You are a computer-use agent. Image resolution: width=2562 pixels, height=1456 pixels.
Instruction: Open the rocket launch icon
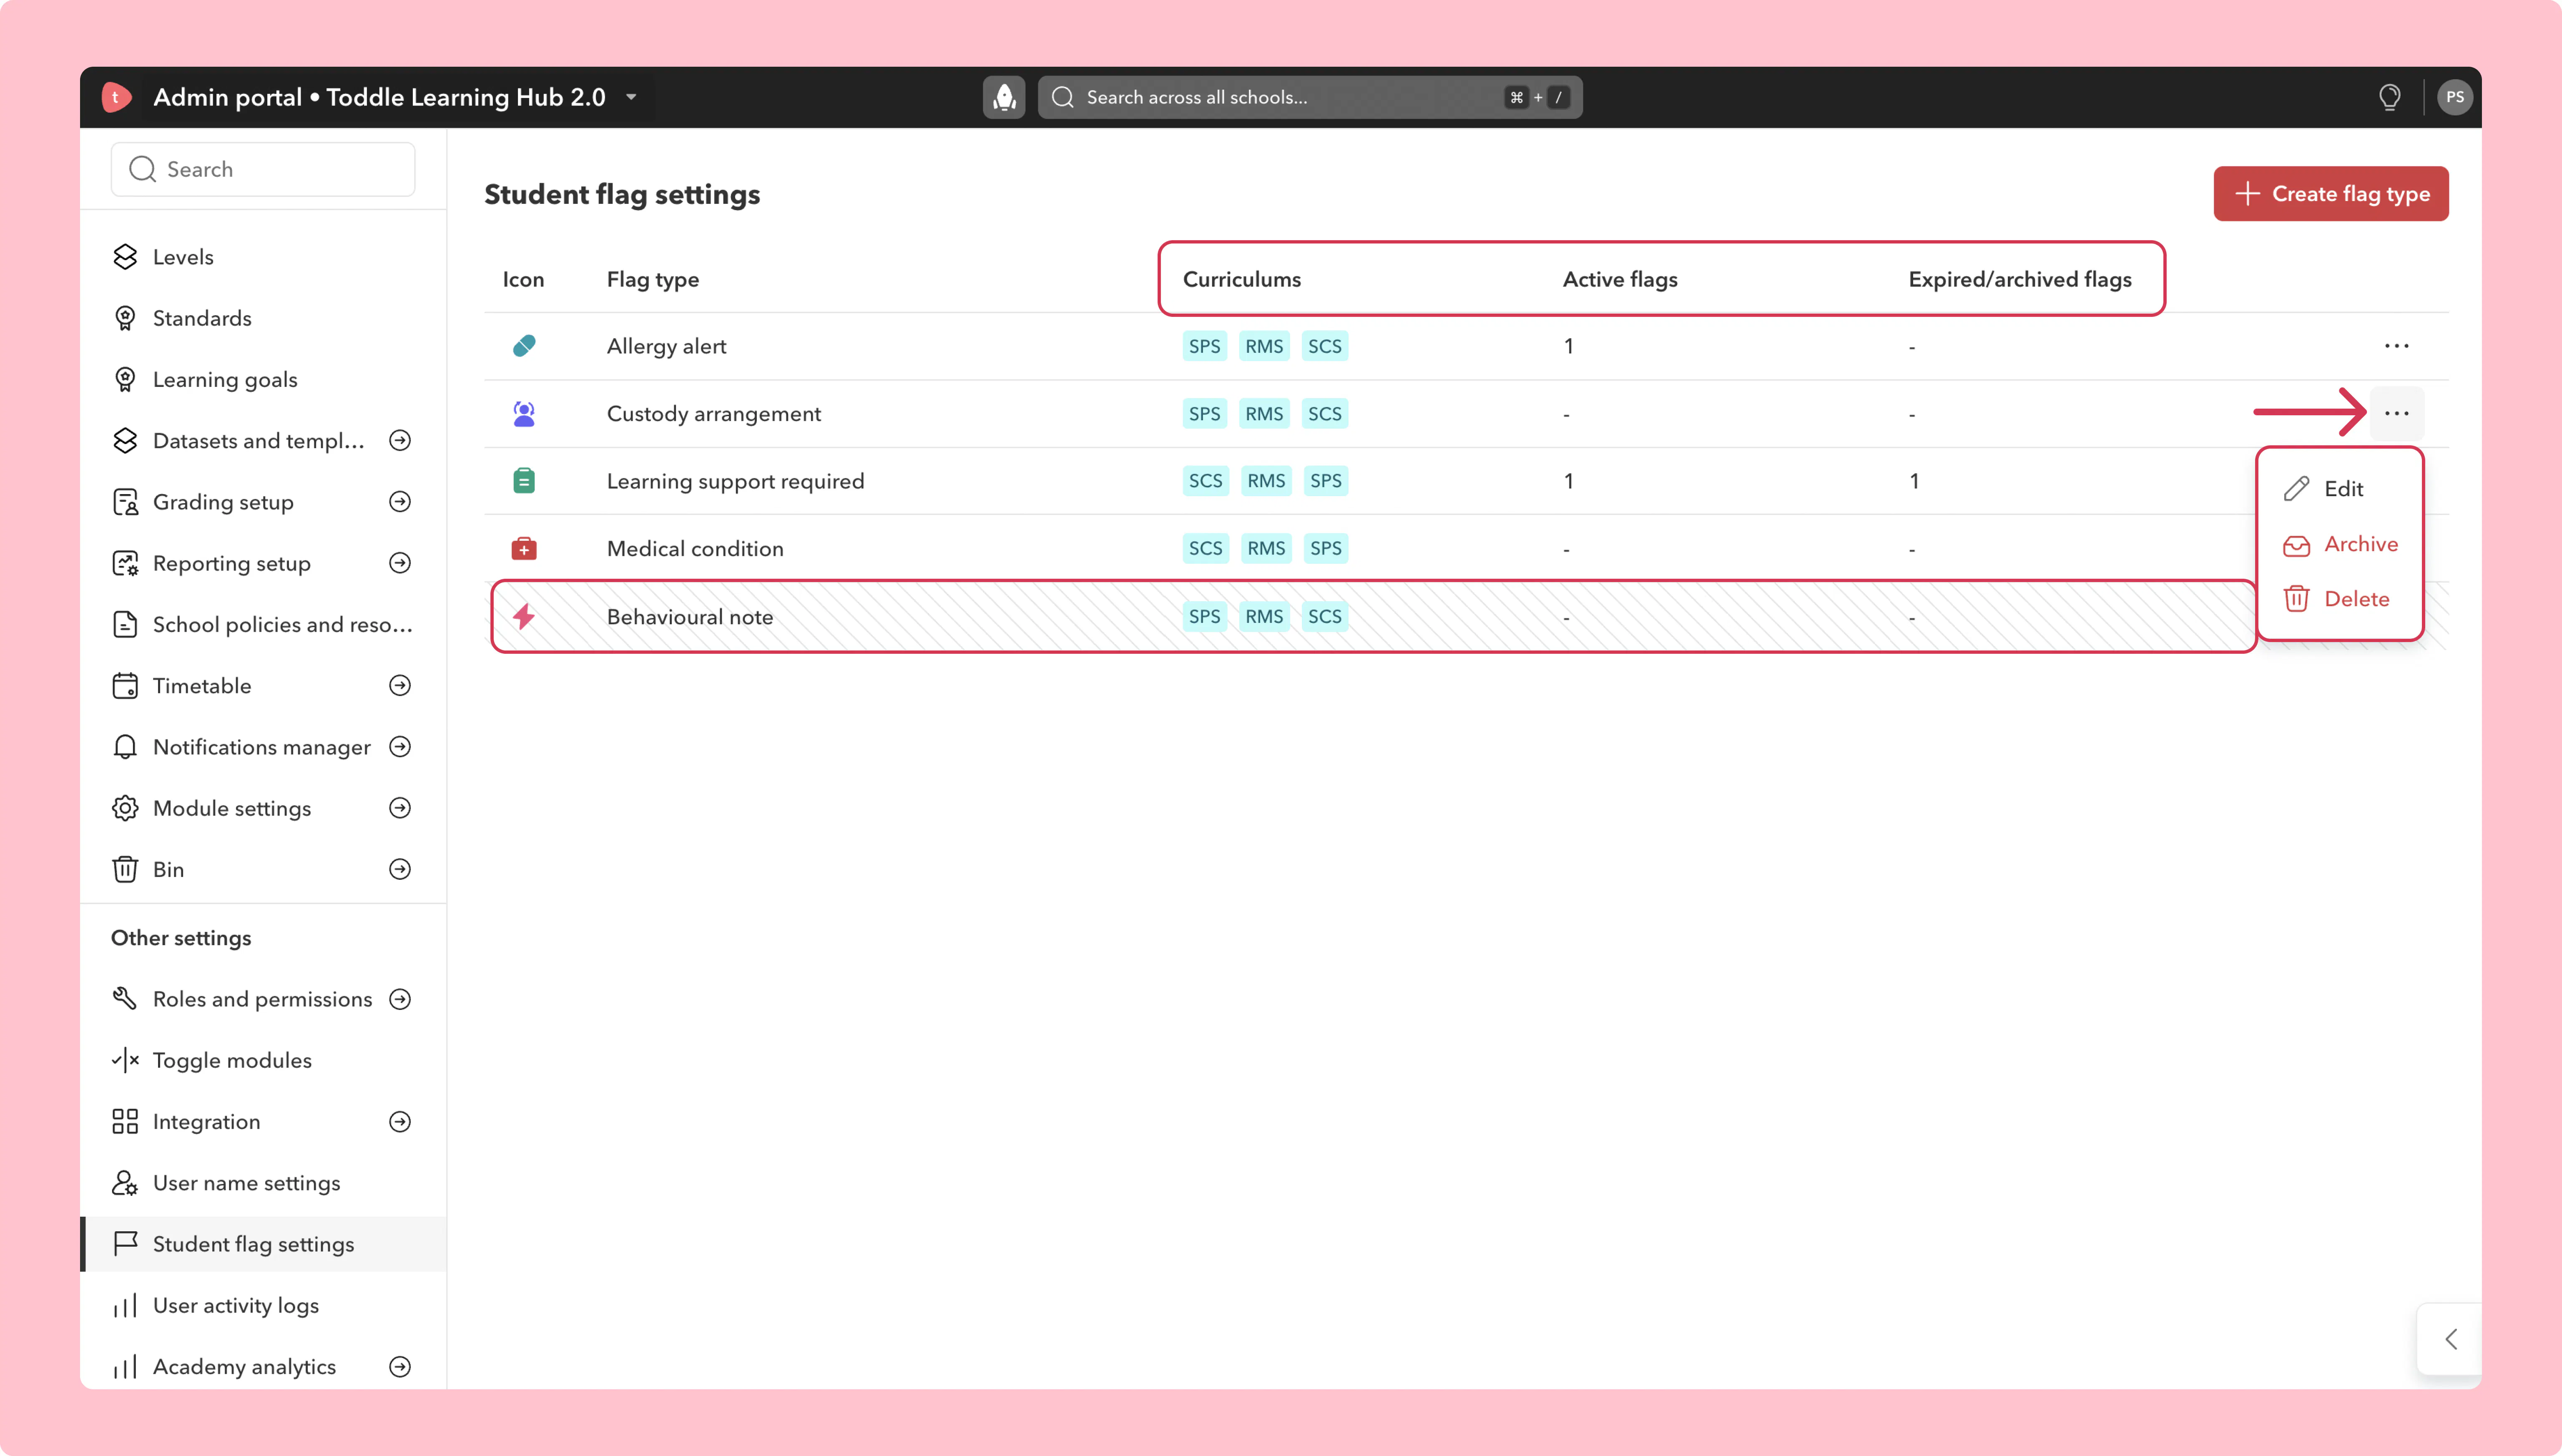point(1004,97)
